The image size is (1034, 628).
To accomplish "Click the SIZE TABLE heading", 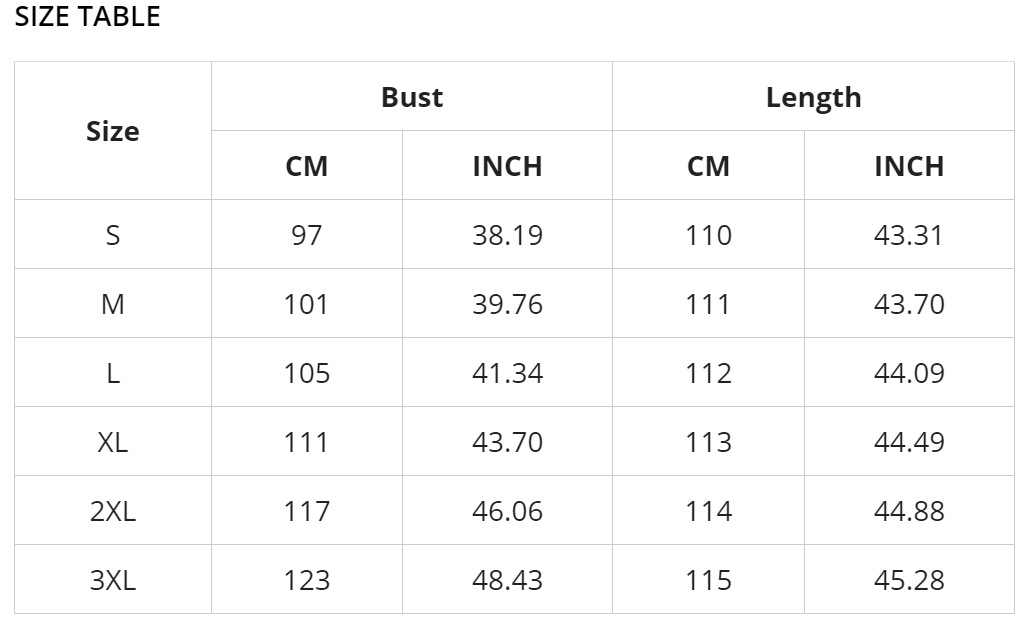I will point(87,16).
